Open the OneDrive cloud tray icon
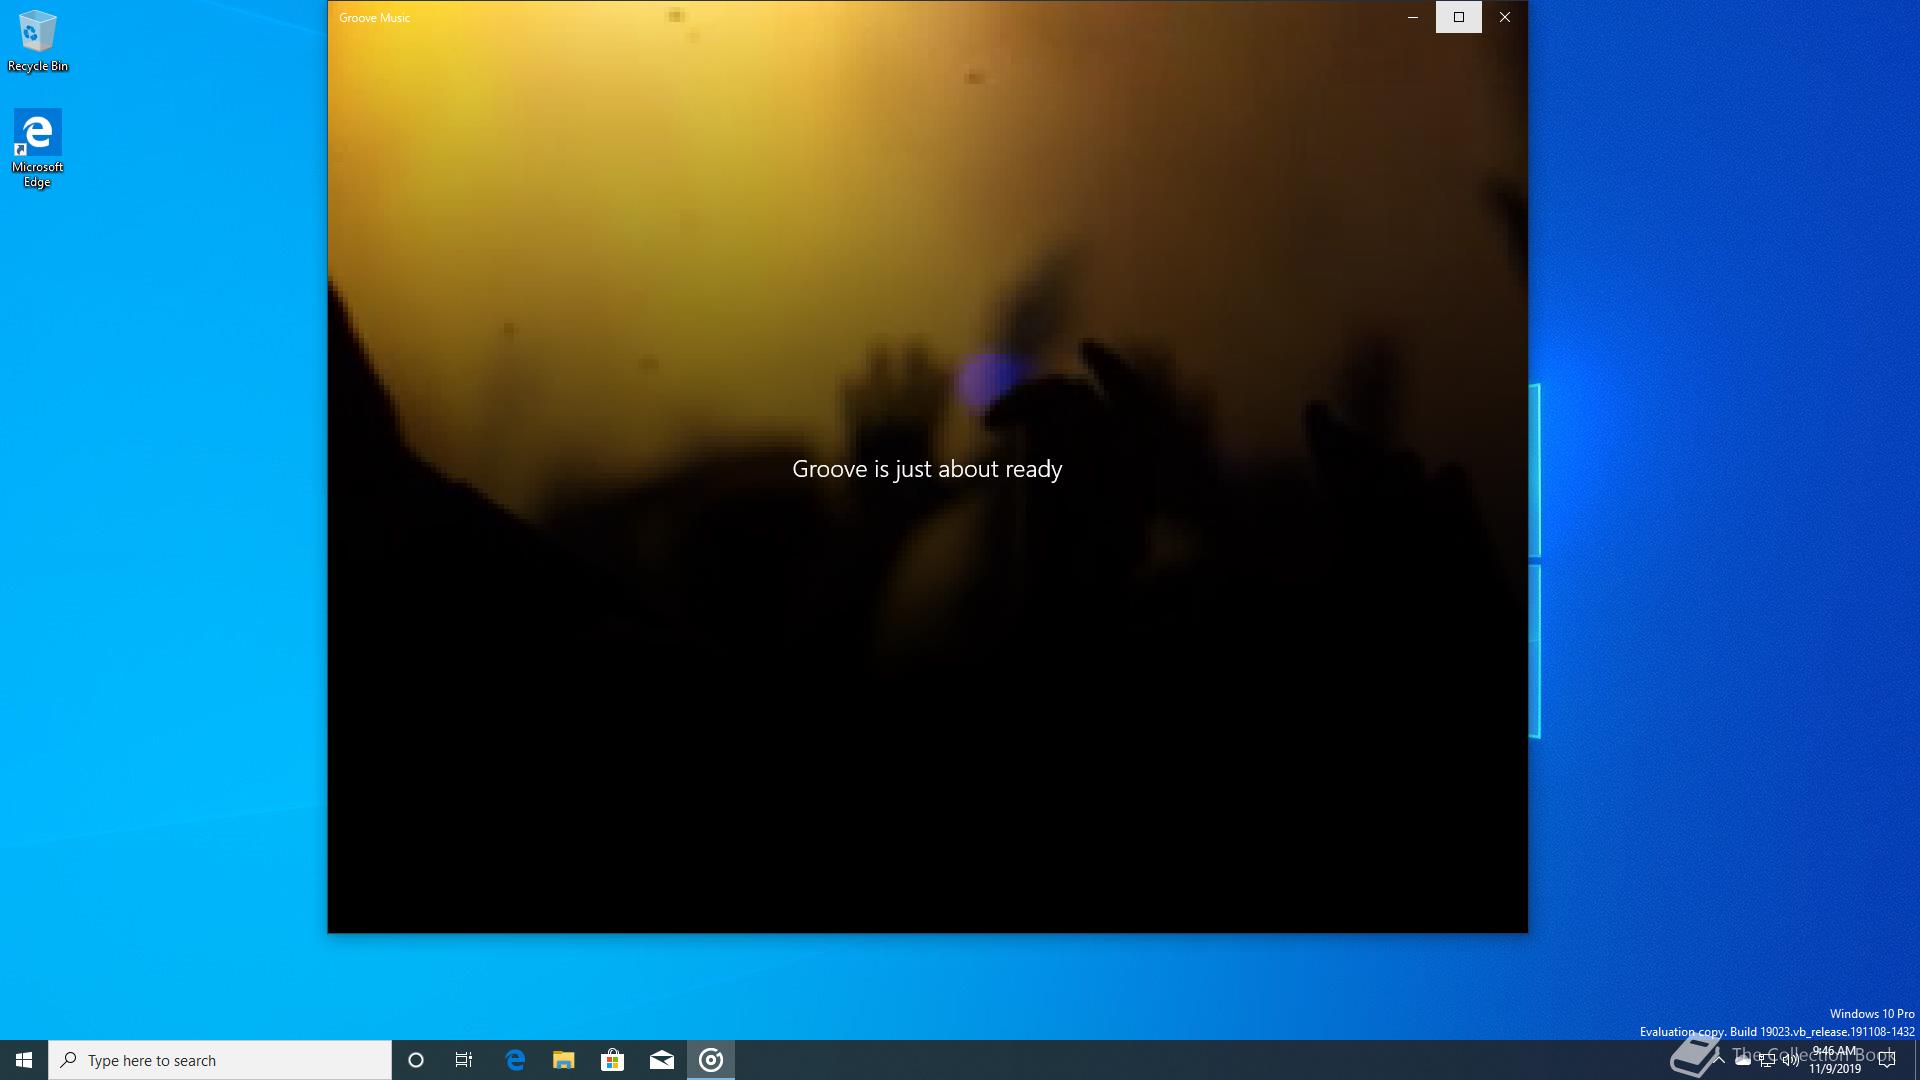The height and width of the screenshot is (1080, 1920). point(1743,1060)
